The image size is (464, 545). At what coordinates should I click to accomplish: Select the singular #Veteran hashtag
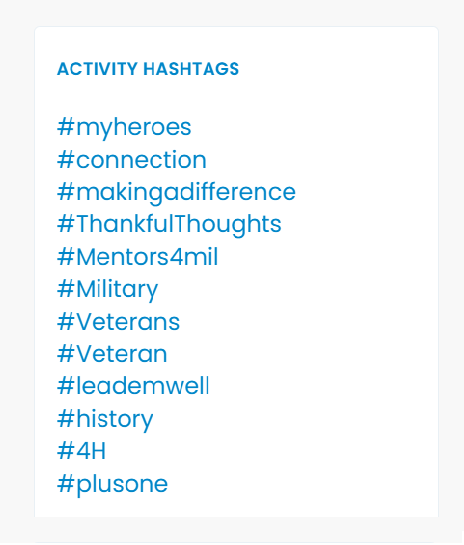point(112,354)
